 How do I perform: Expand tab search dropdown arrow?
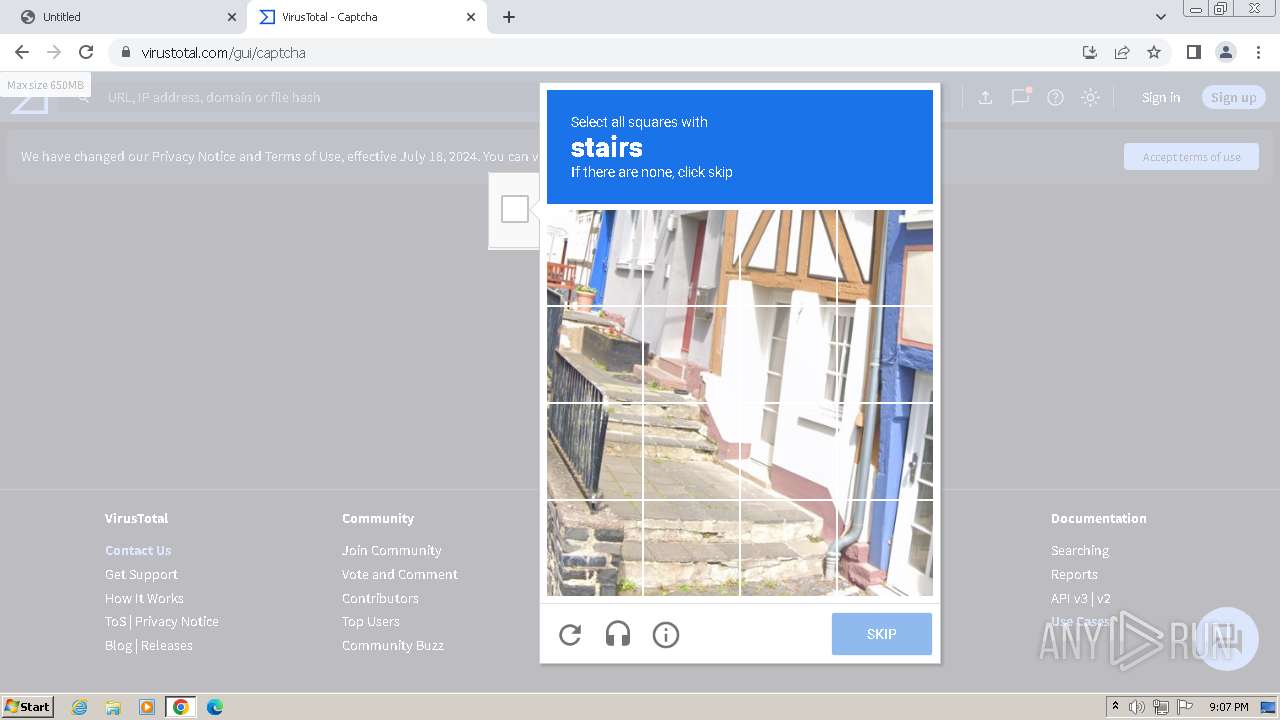pos(1160,17)
